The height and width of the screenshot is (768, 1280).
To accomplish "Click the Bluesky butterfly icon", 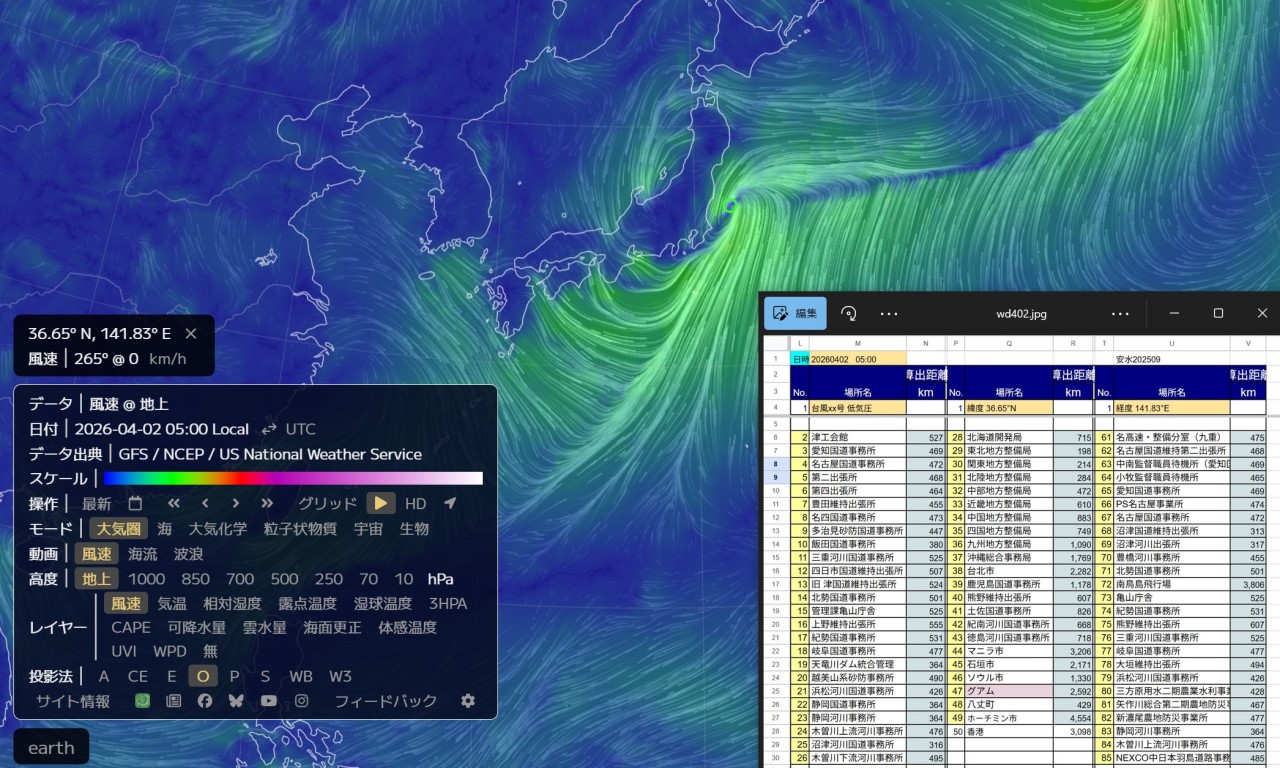I will 236,701.
